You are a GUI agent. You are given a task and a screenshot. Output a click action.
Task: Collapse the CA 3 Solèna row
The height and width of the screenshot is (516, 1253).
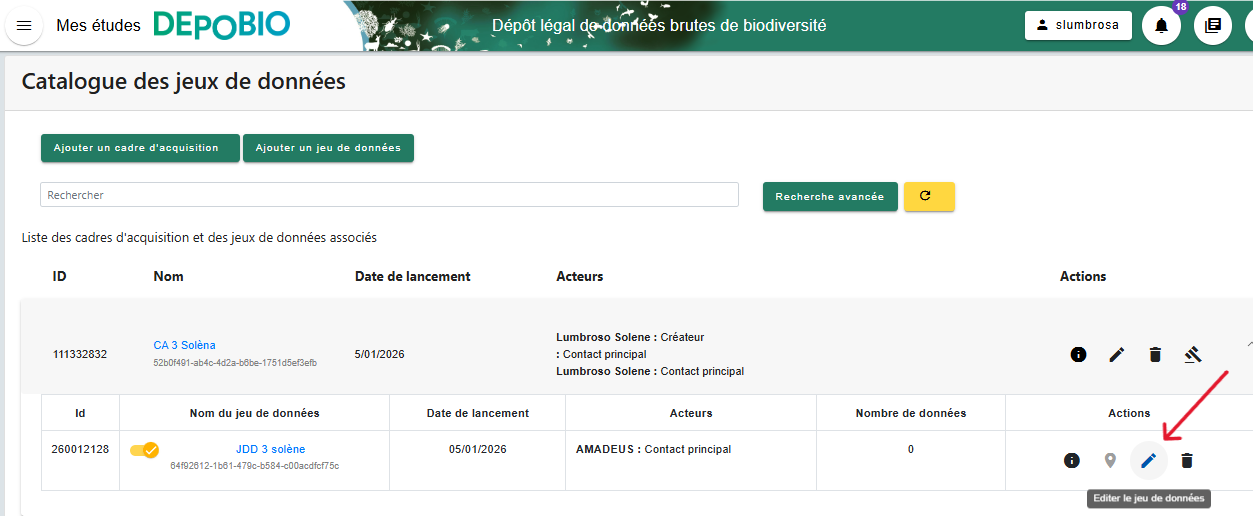(1248, 344)
